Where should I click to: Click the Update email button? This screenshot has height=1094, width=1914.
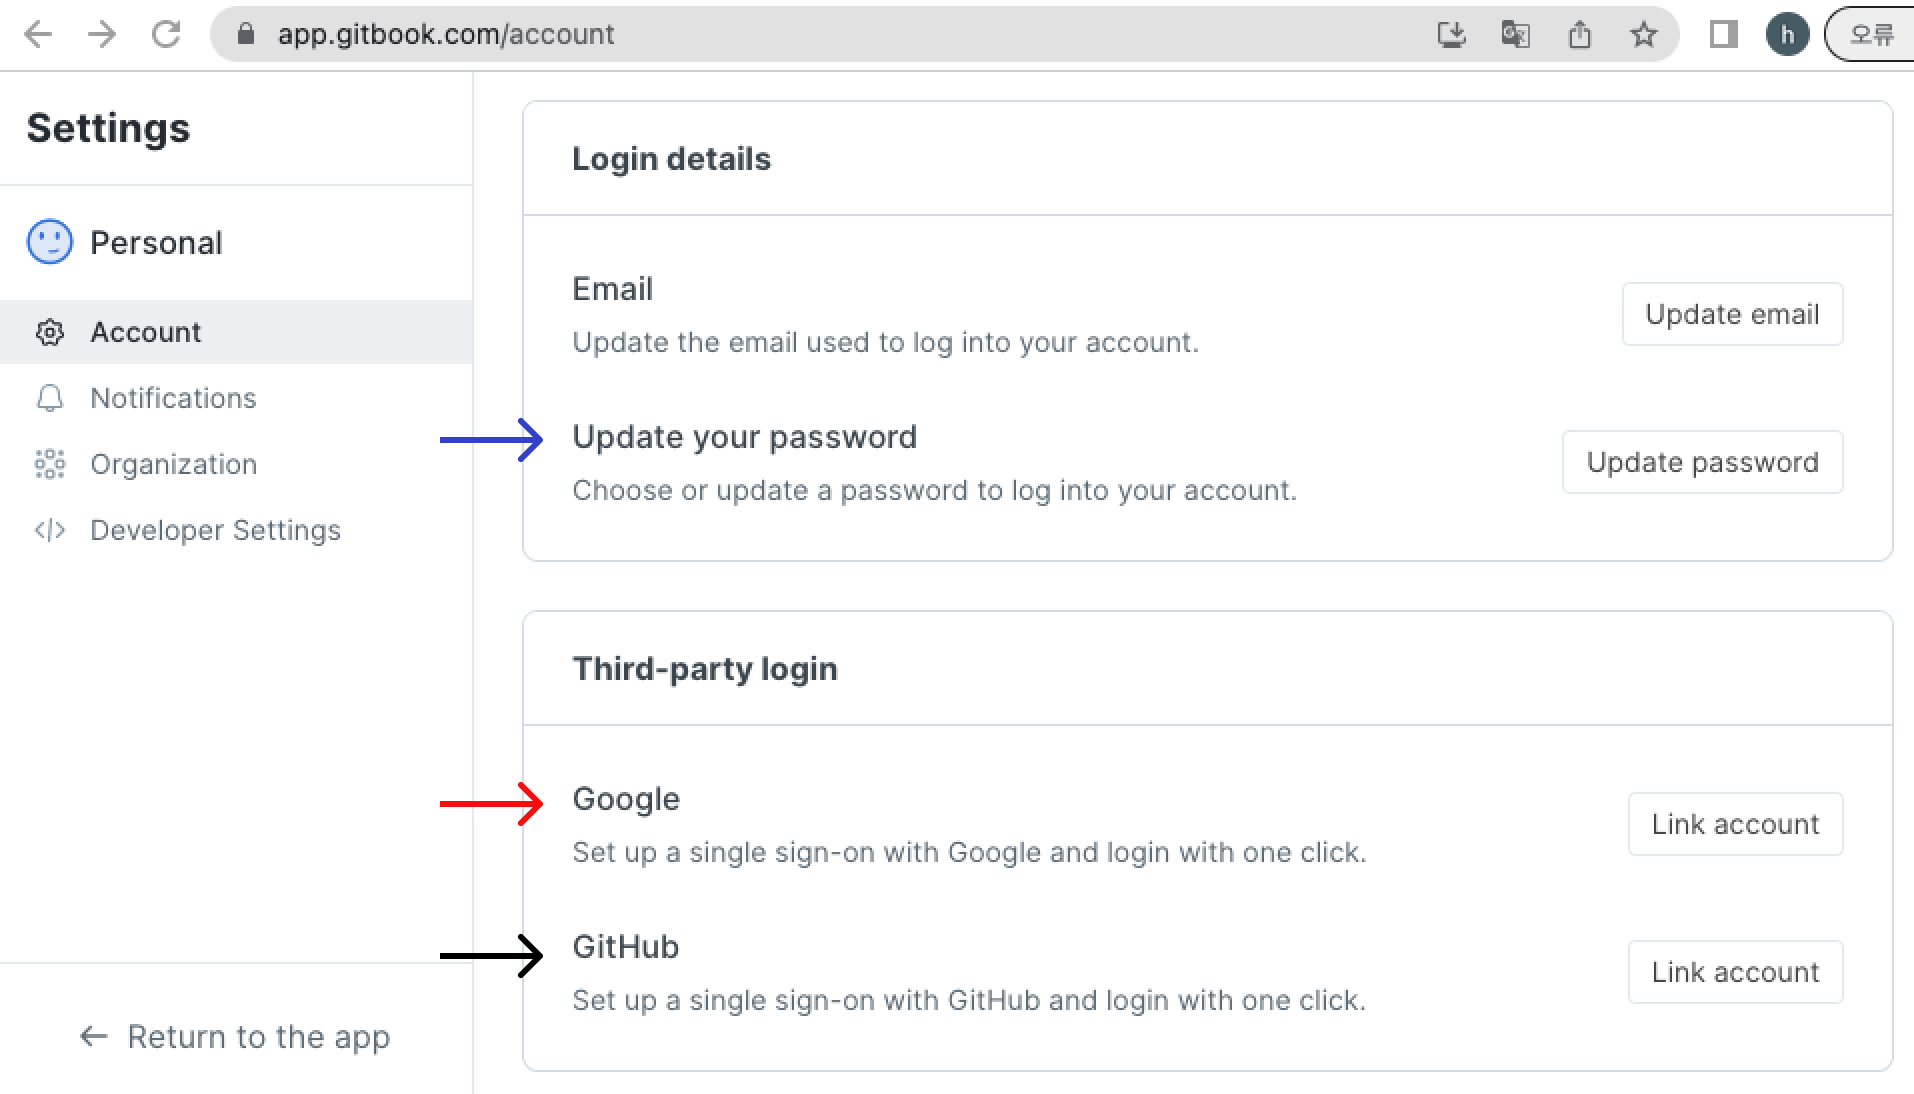coord(1732,314)
